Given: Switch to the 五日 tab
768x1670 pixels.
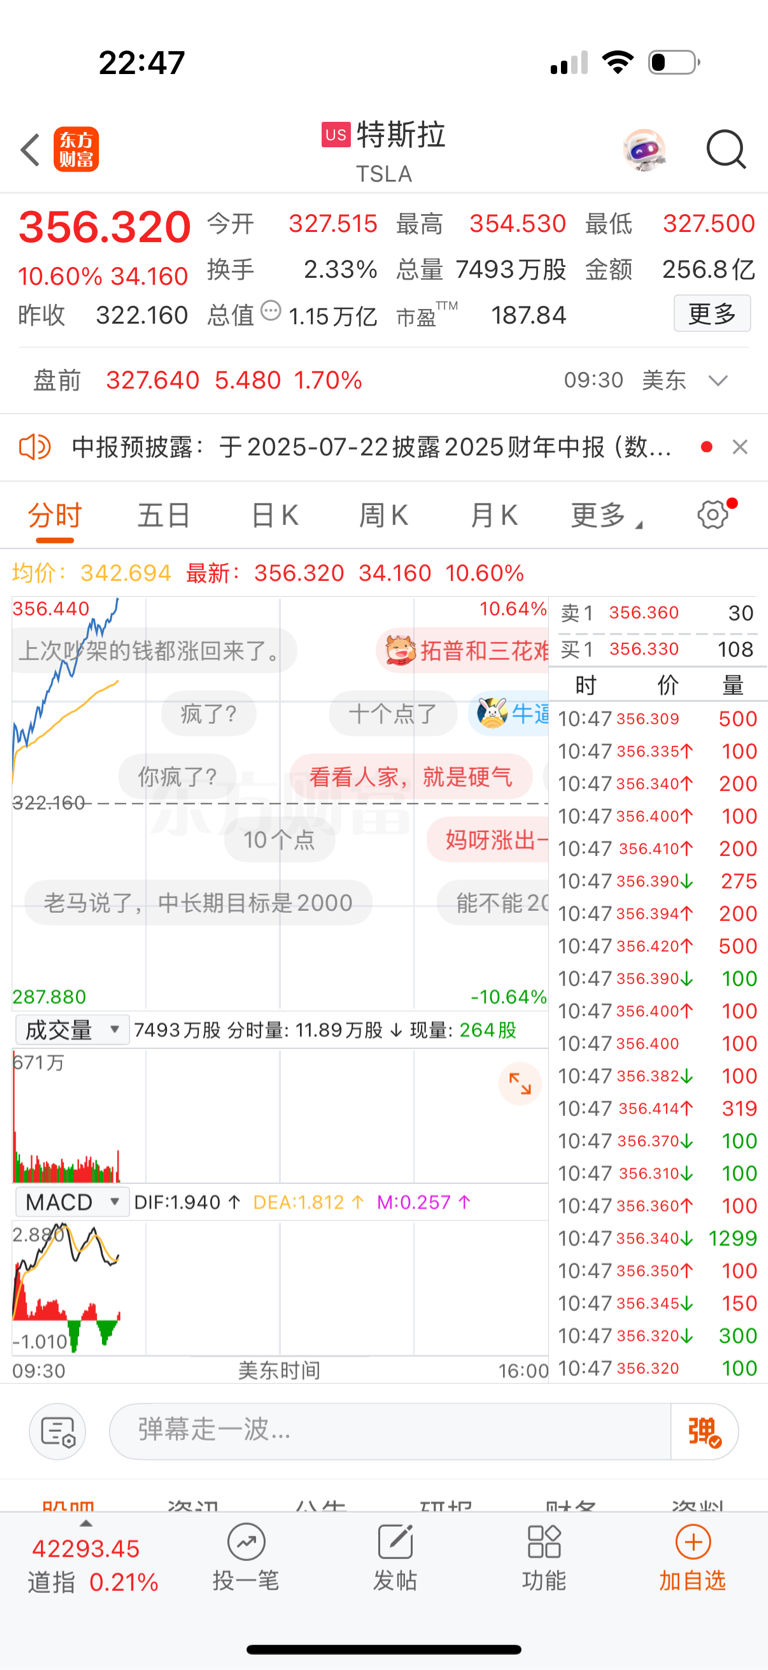Looking at the screenshot, I should [164, 515].
